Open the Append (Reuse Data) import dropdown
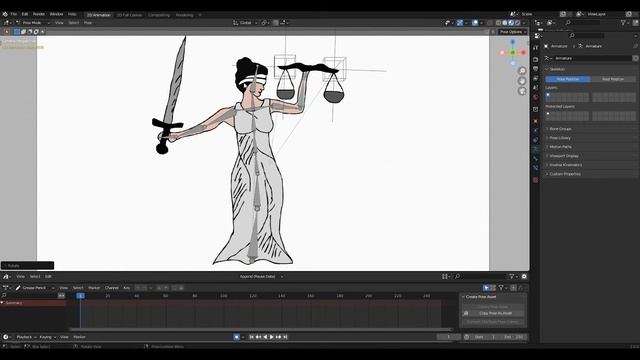 261,277
